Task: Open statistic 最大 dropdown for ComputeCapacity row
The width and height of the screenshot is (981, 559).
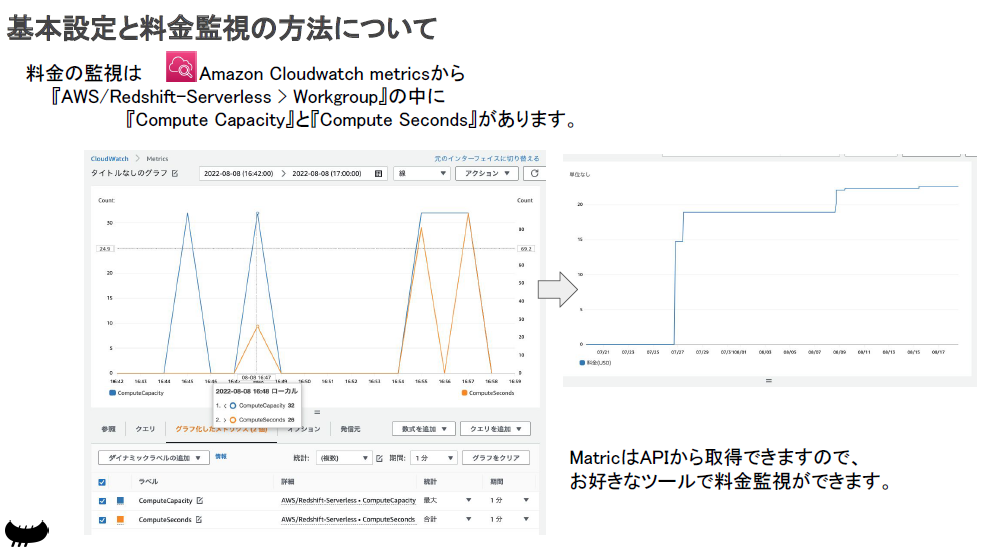Action: point(468,500)
